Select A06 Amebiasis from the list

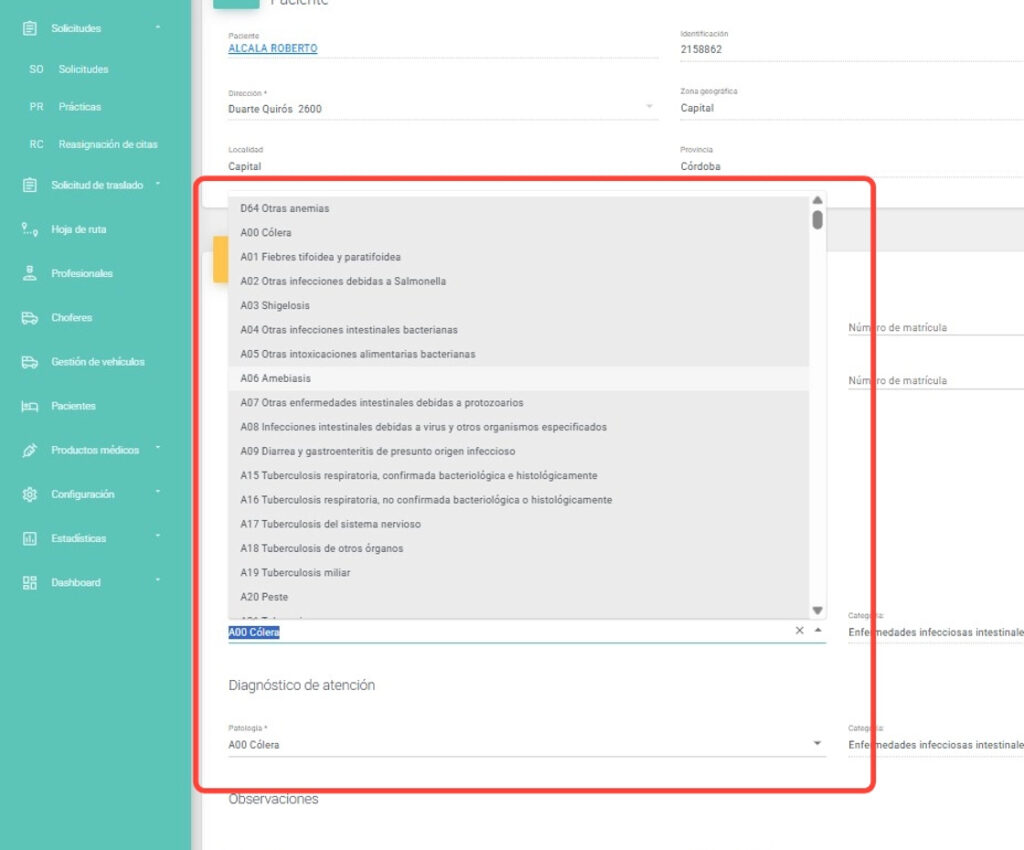tap(276, 379)
